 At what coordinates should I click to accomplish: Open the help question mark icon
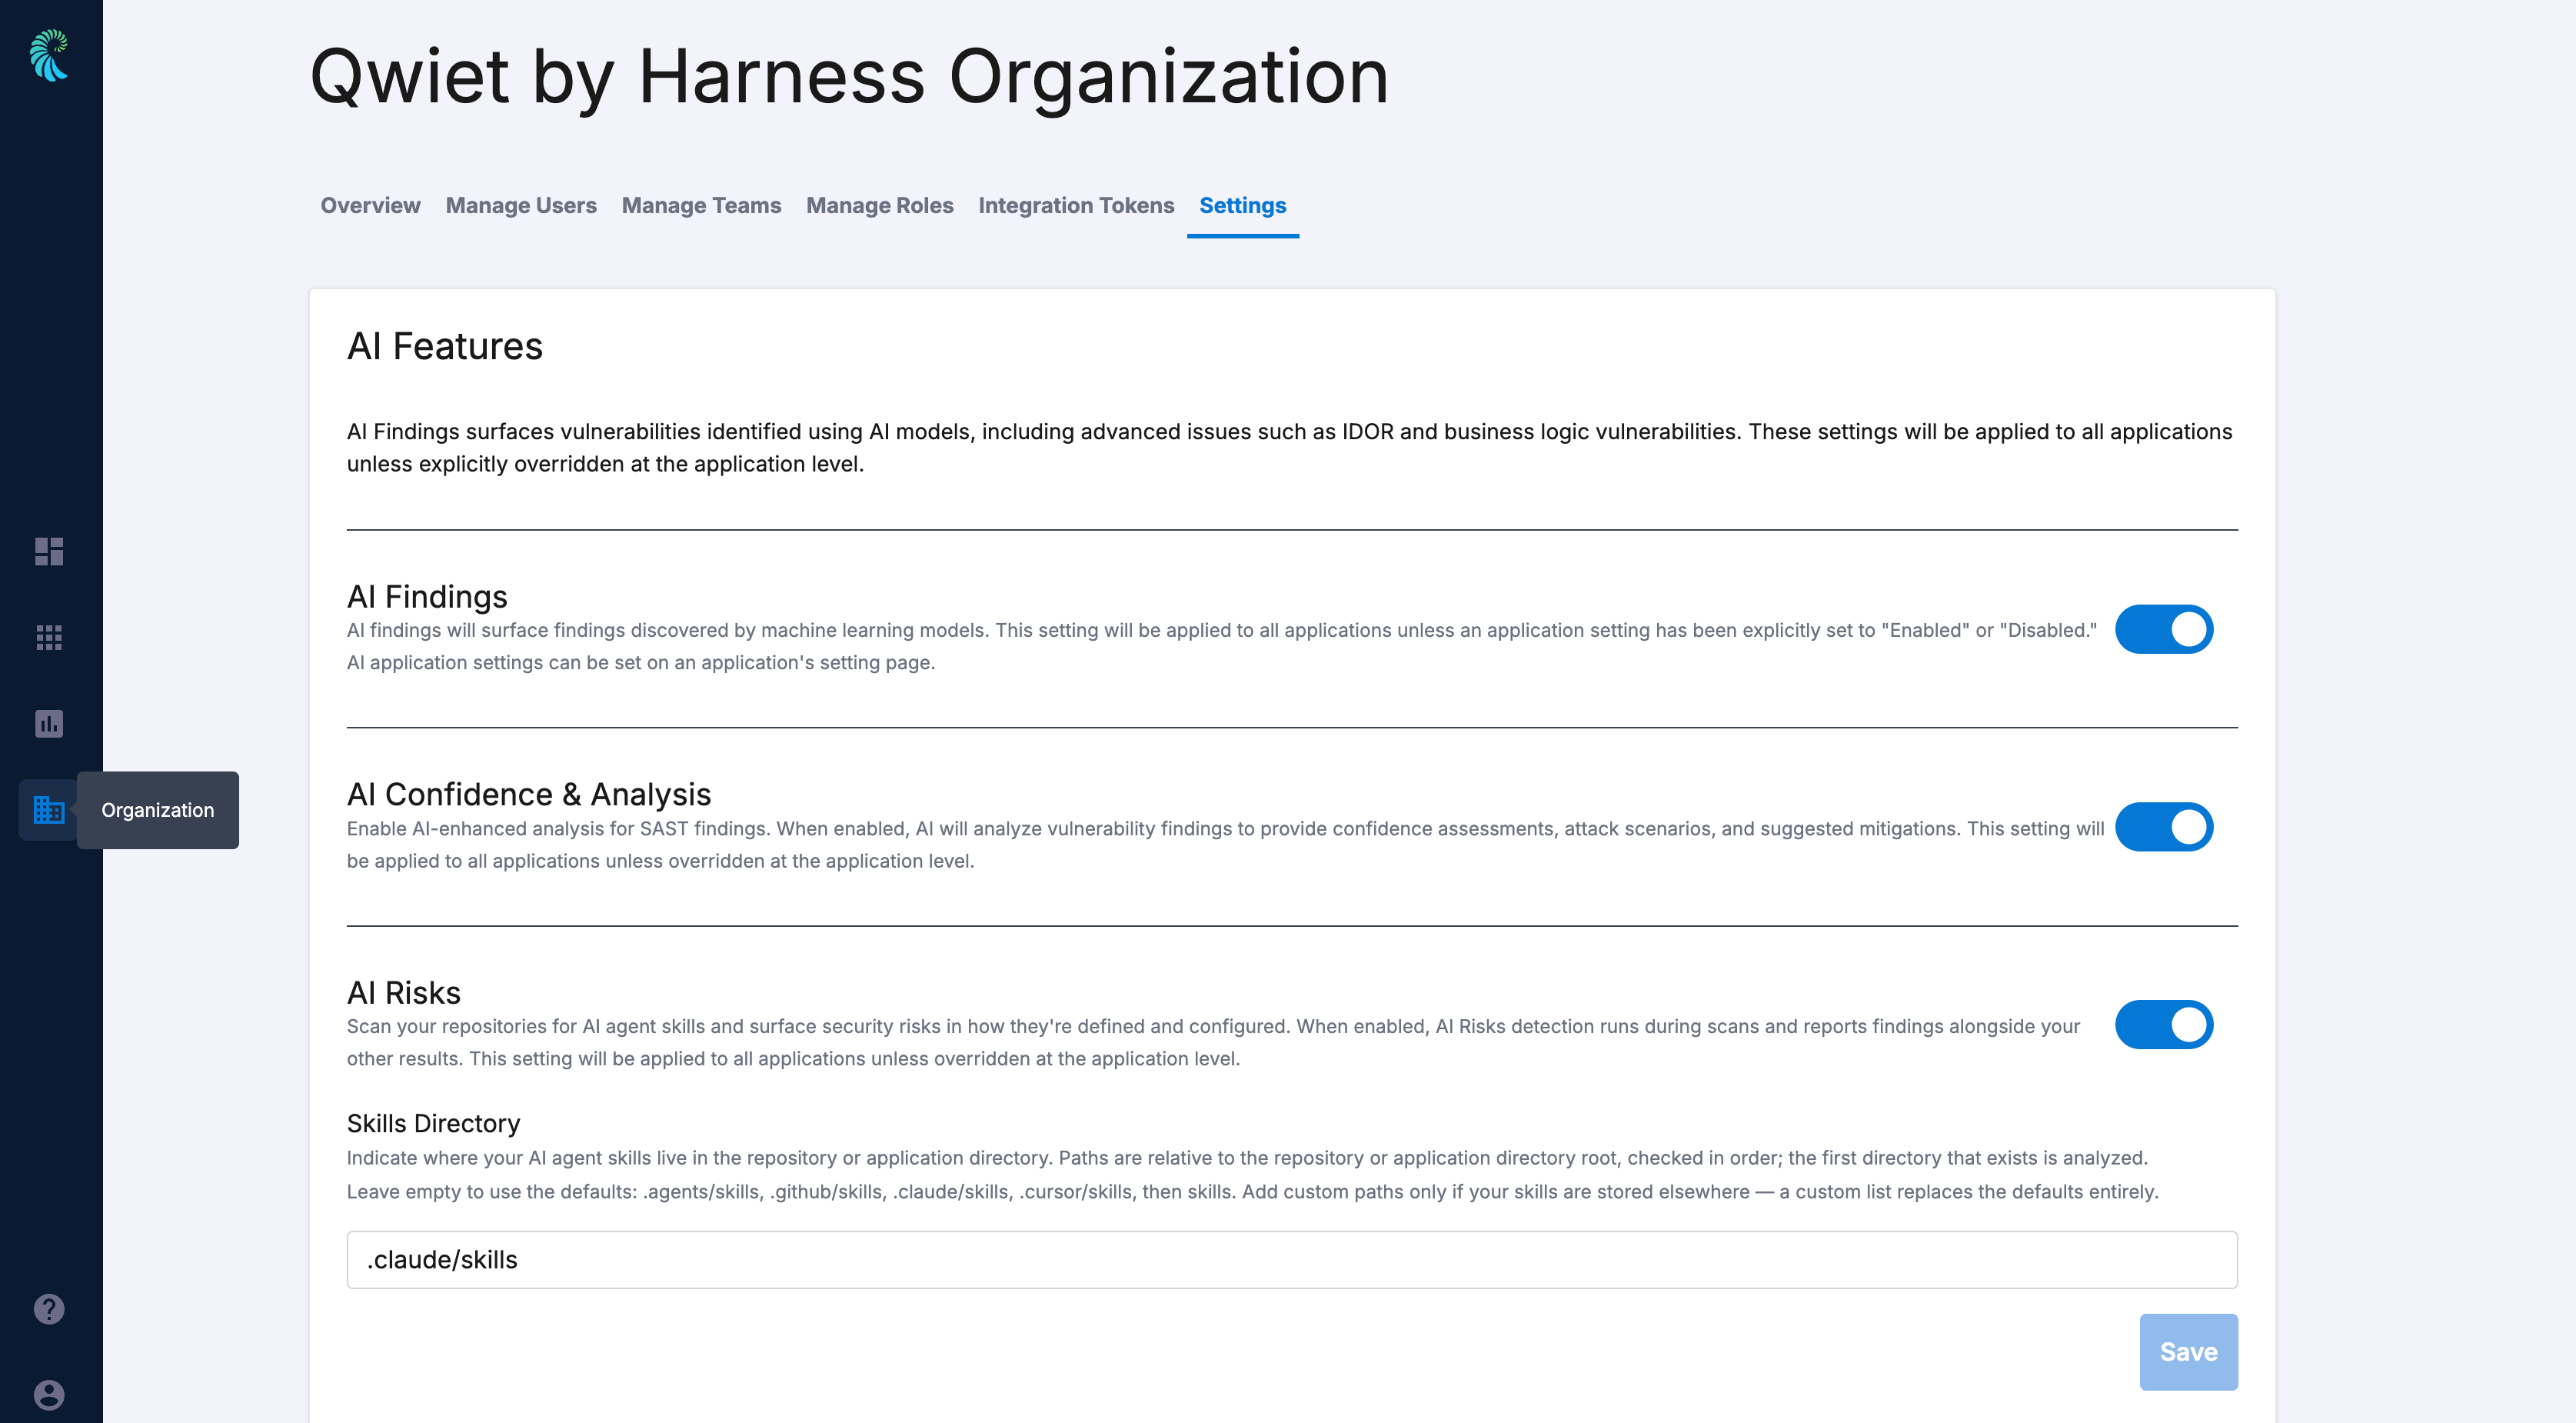tap(49, 1309)
